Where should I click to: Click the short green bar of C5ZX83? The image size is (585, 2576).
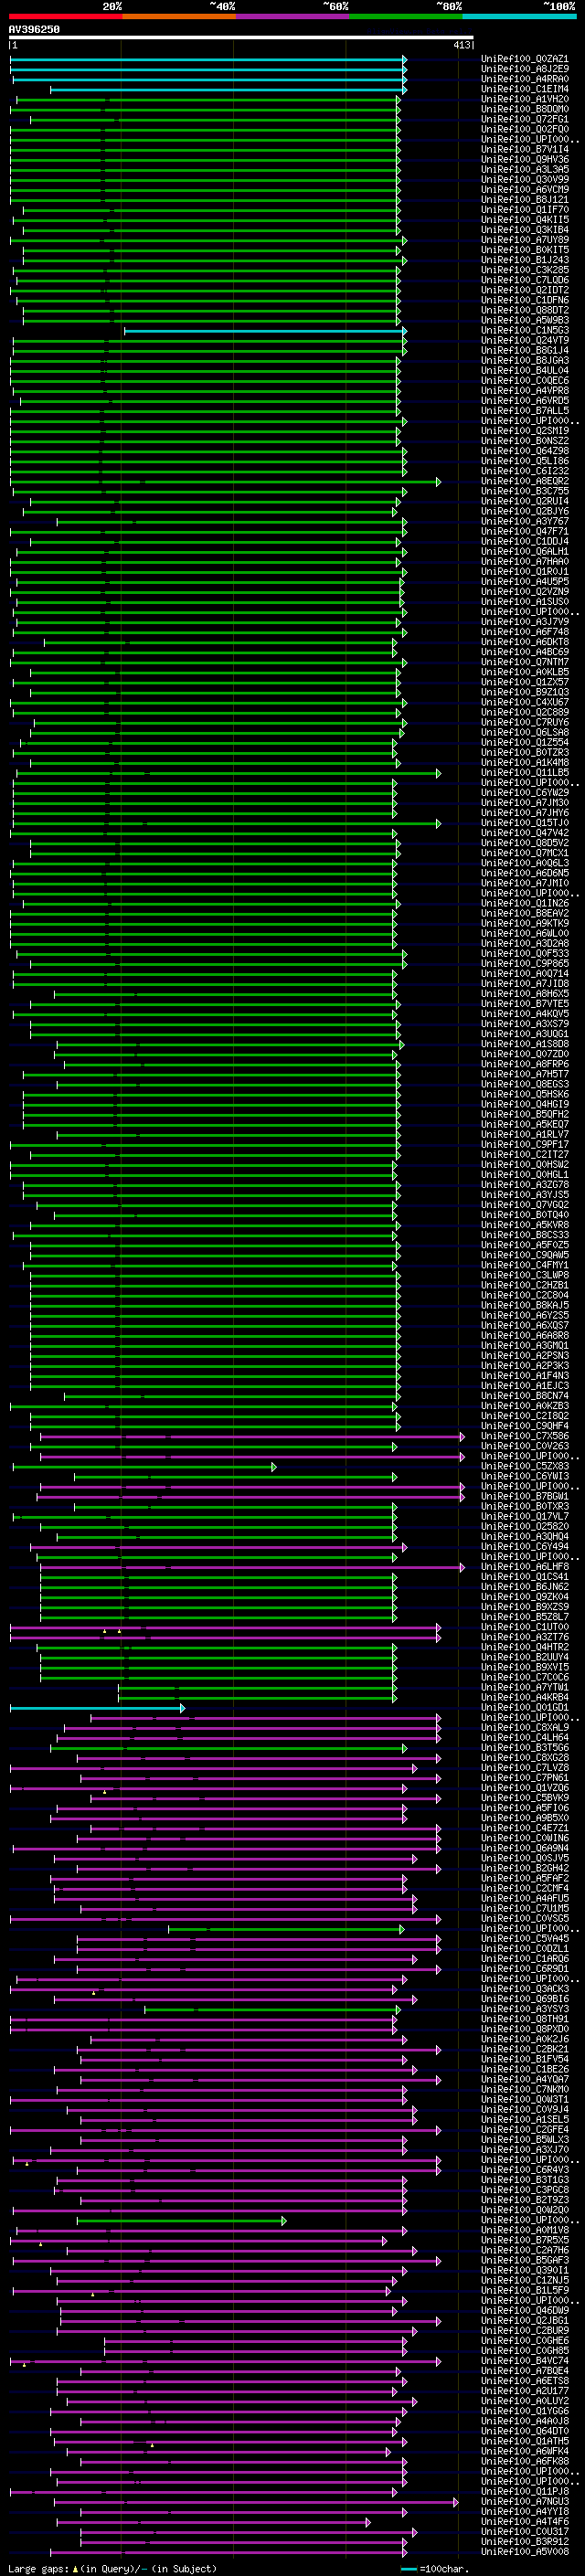(144, 1466)
